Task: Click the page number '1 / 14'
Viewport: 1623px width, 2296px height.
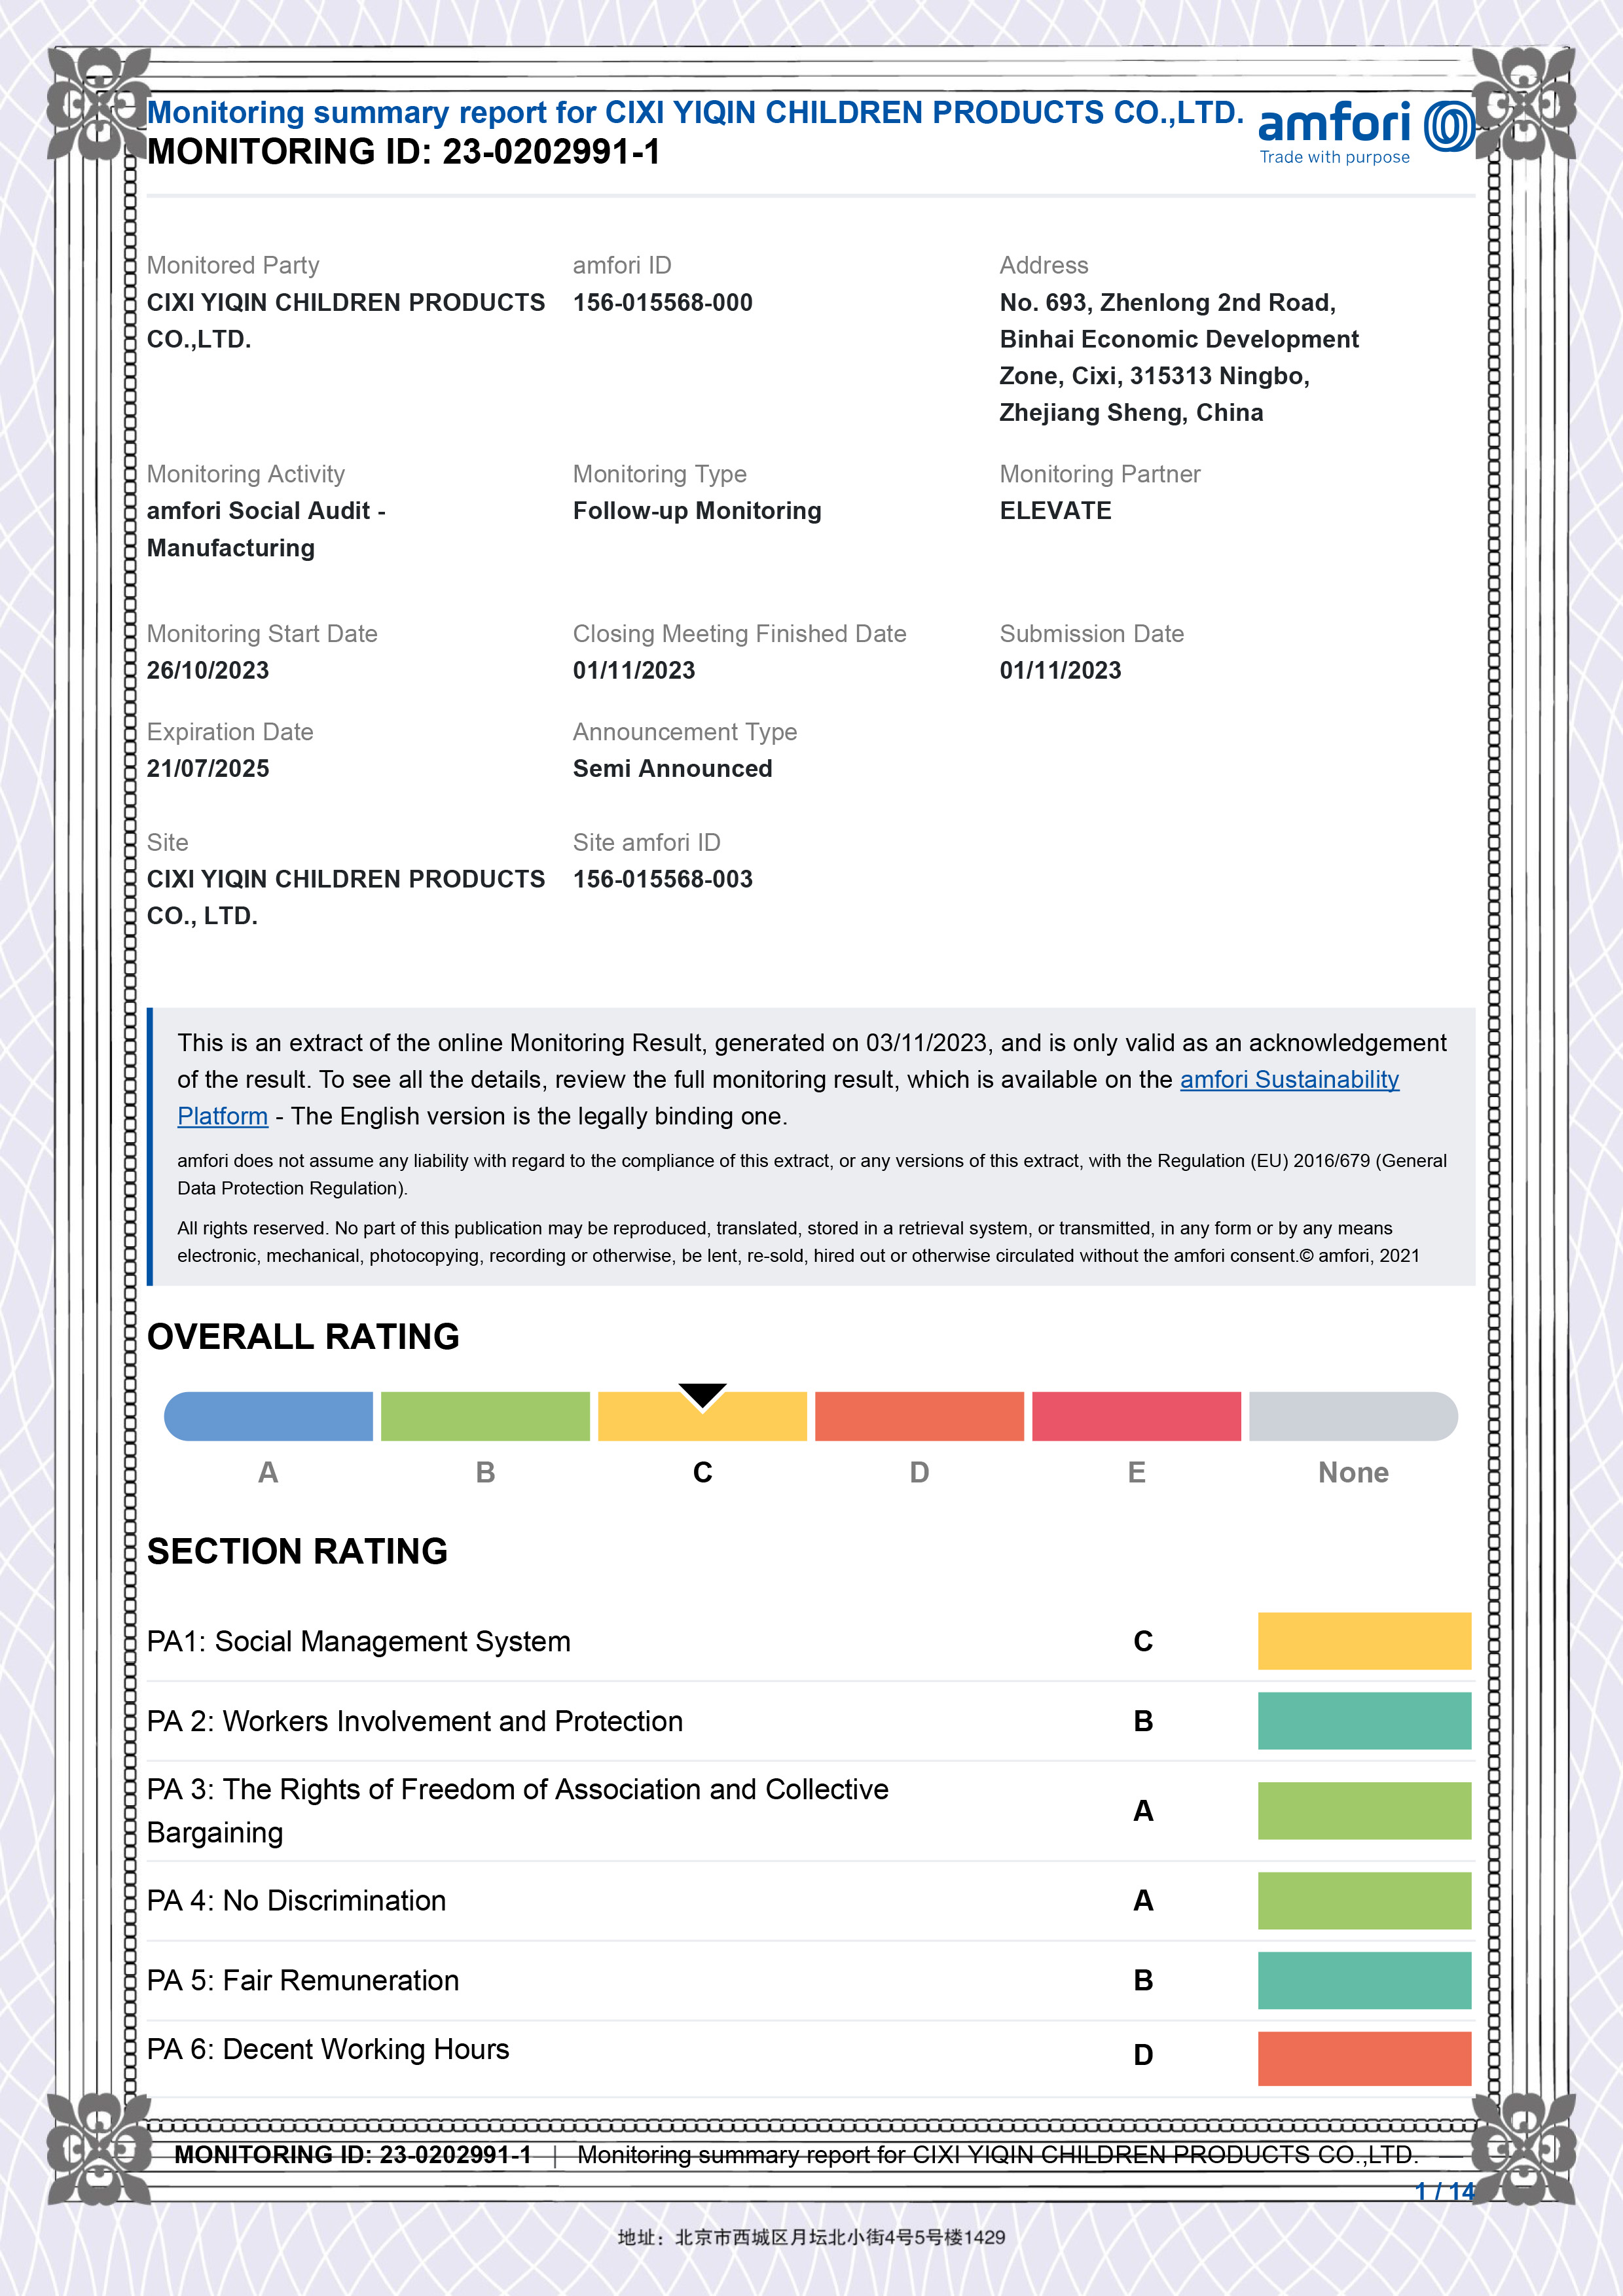Action: coord(1444,2192)
